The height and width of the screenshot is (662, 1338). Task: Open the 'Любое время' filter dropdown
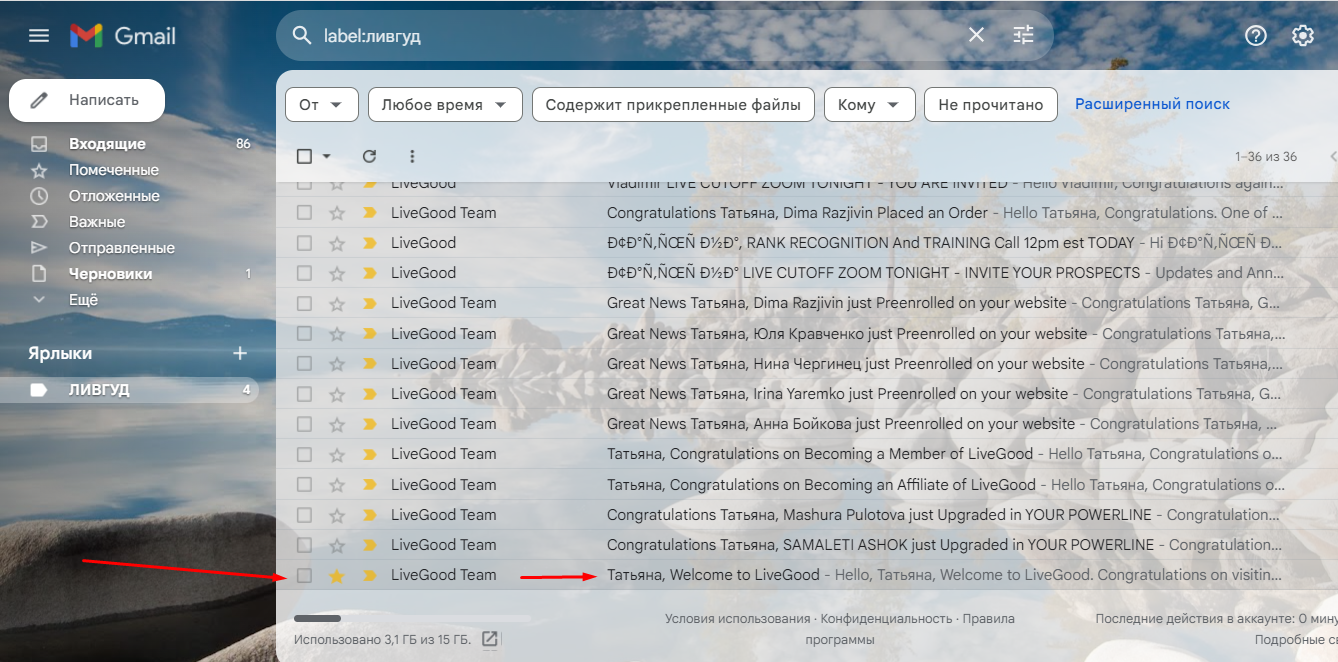tap(445, 105)
